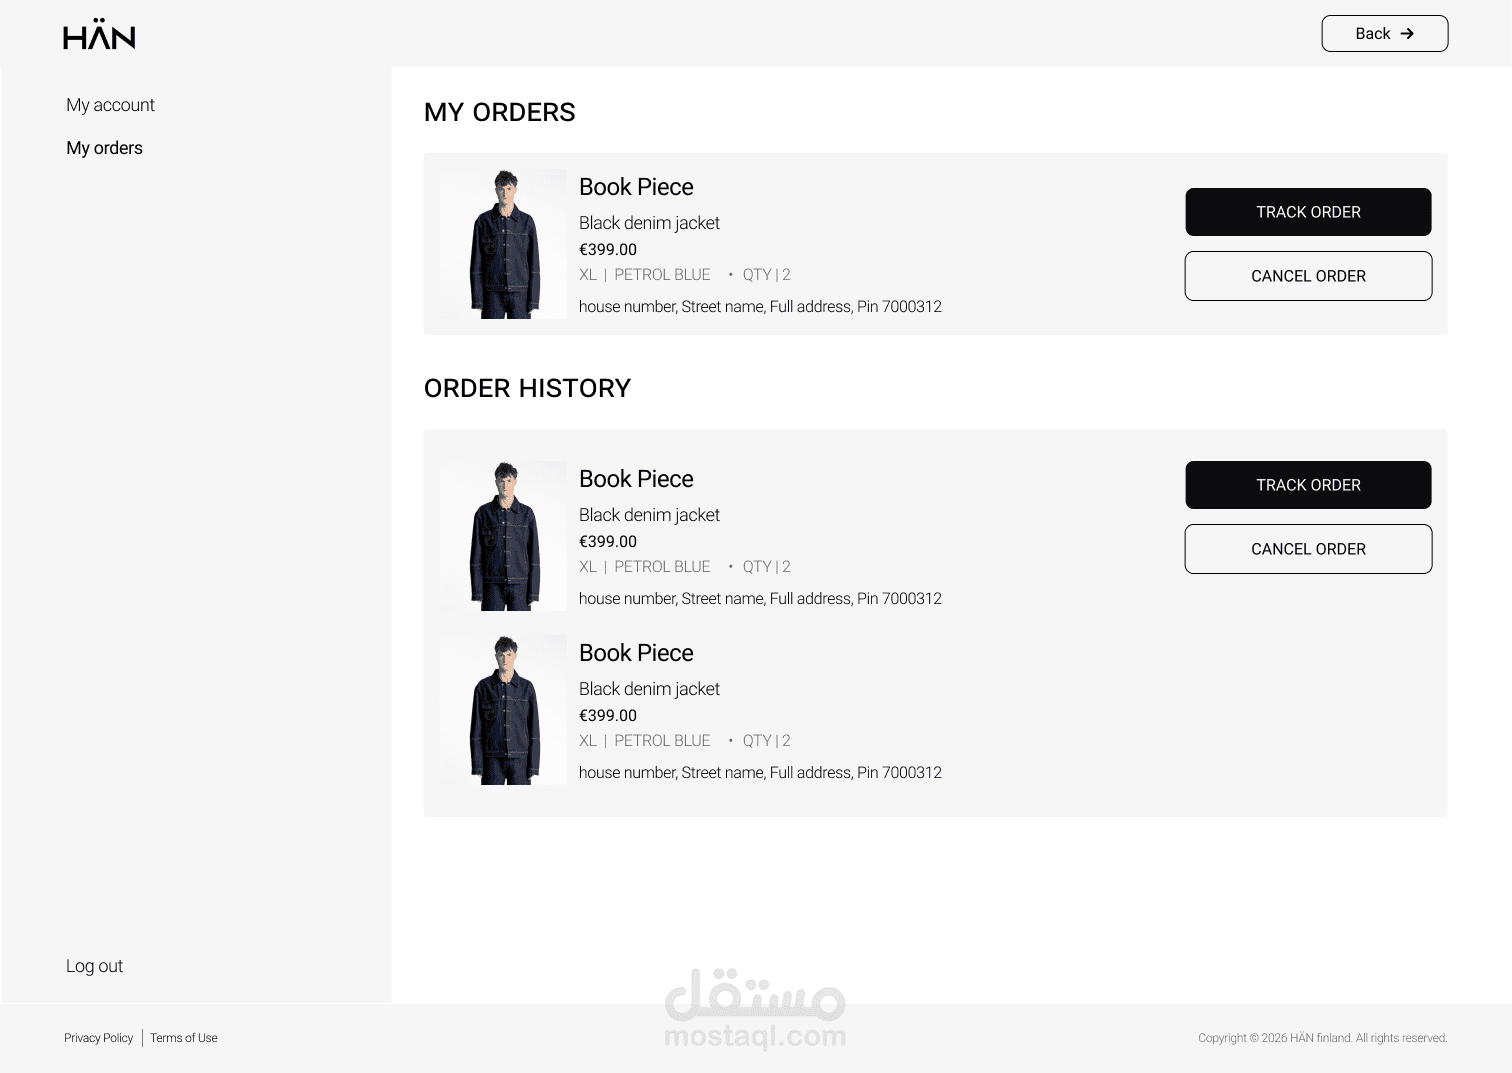Cancel the order in Order History

point(1308,549)
